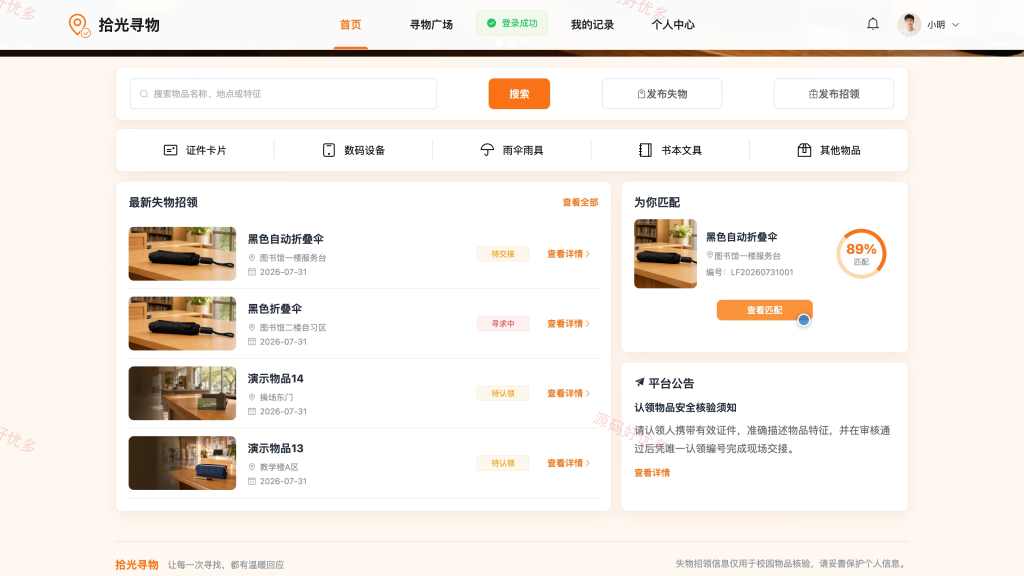Click 待认领 tag on 演示物品13

pos(503,463)
